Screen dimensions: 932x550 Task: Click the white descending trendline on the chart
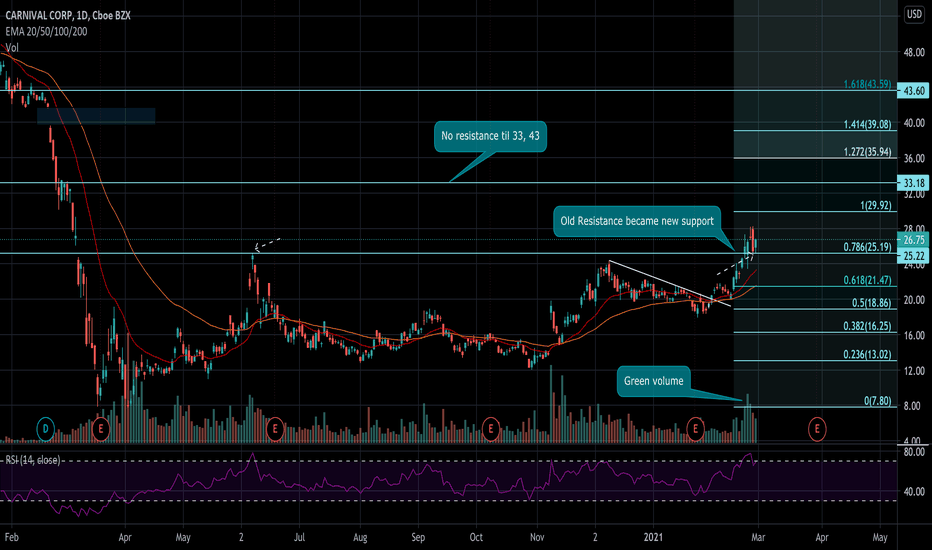click(670, 284)
